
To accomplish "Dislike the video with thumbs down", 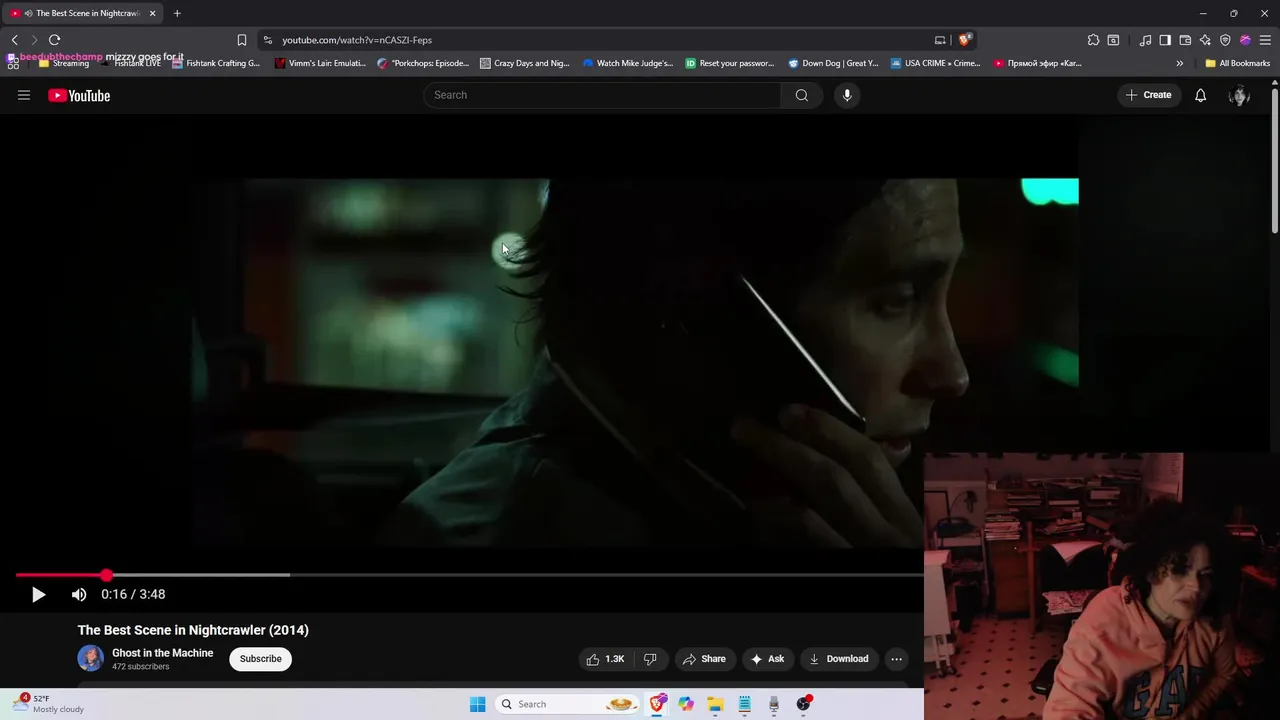I will 650,659.
